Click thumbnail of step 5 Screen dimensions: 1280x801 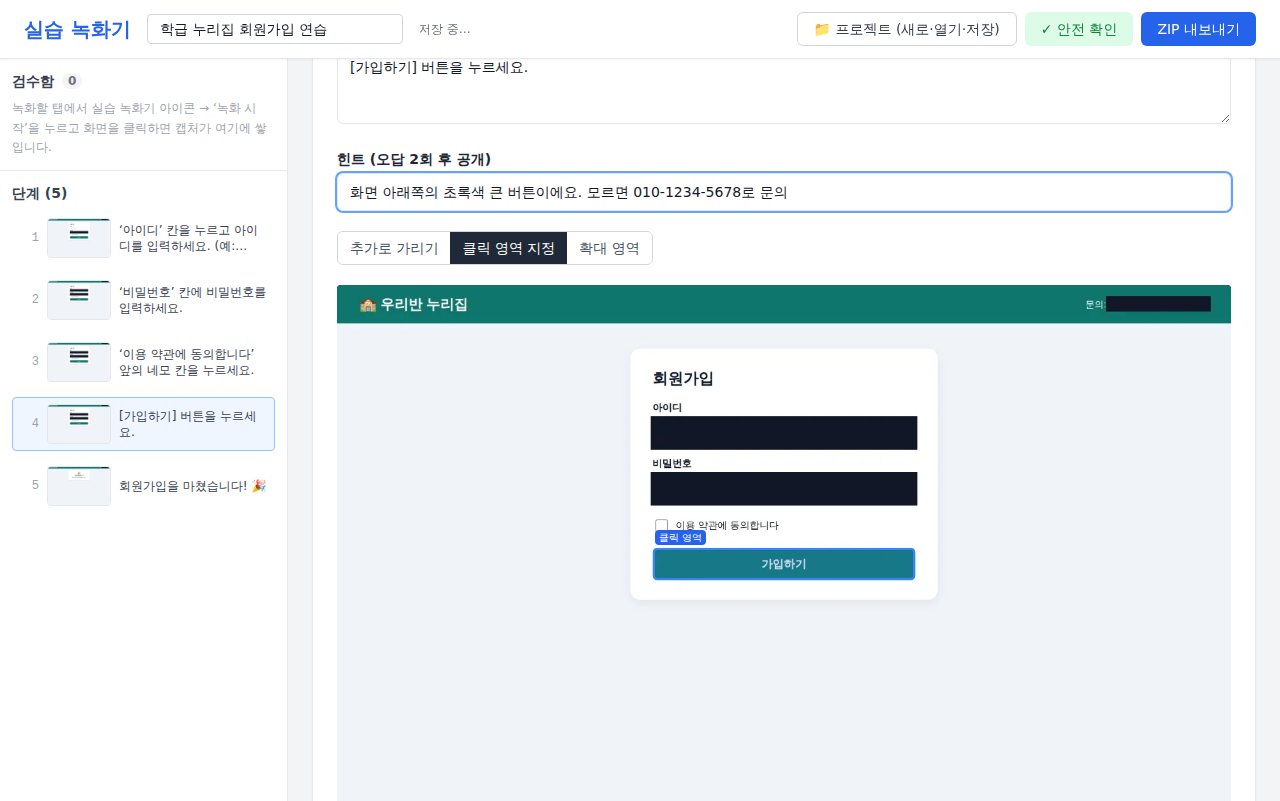(79, 486)
